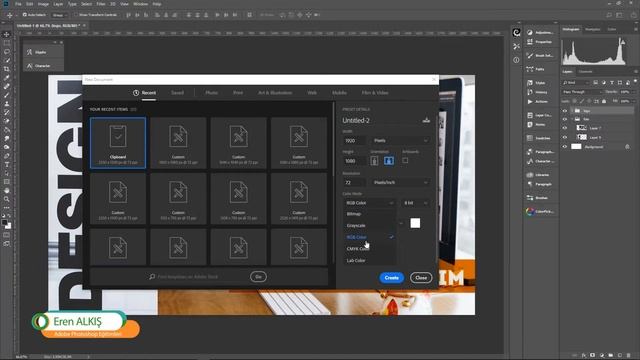This screenshot has height=360, width=640.
Task: Click the lock icon on Background layer
Action: pyautogui.click(x=627, y=147)
